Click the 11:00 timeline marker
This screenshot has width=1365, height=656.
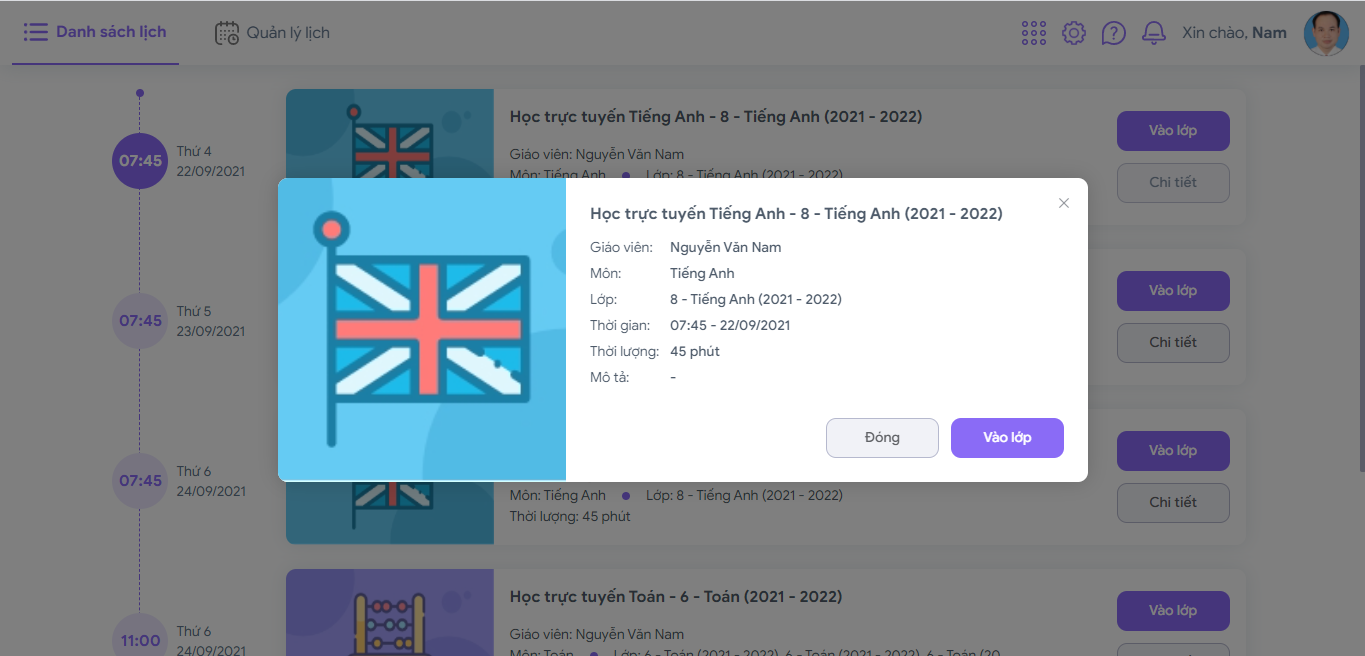point(140,636)
